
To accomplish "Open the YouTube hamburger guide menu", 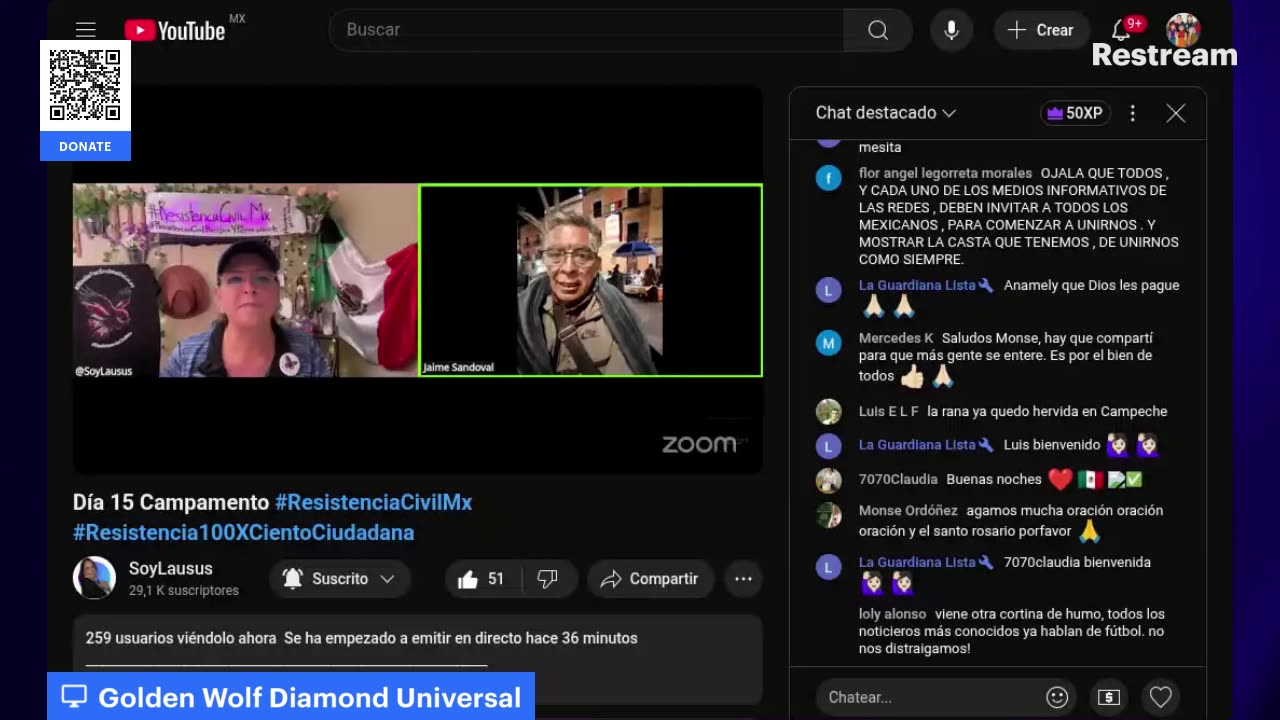I will (86, 30).
